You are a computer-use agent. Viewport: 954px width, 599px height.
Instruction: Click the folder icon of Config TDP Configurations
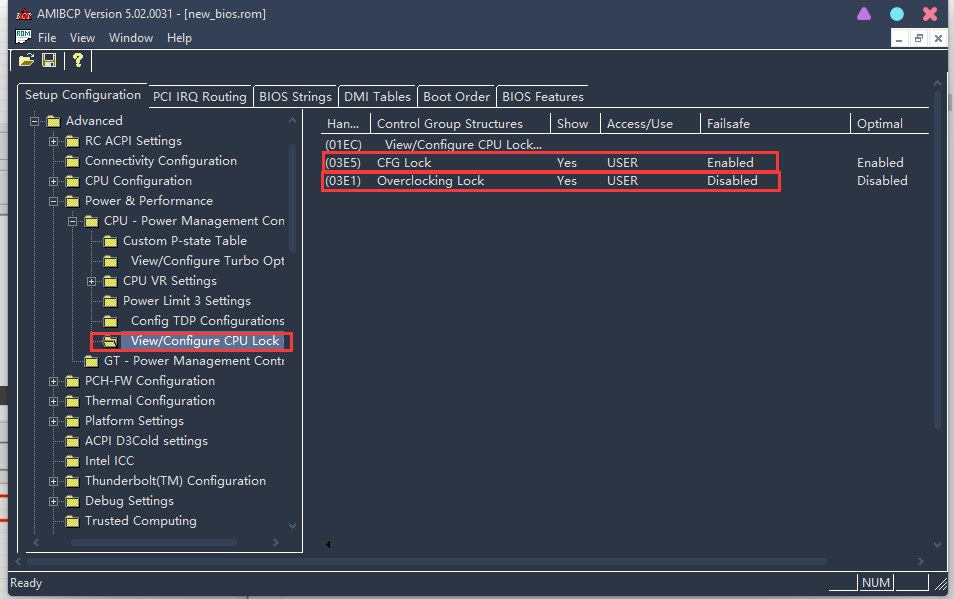click(110, 321)
